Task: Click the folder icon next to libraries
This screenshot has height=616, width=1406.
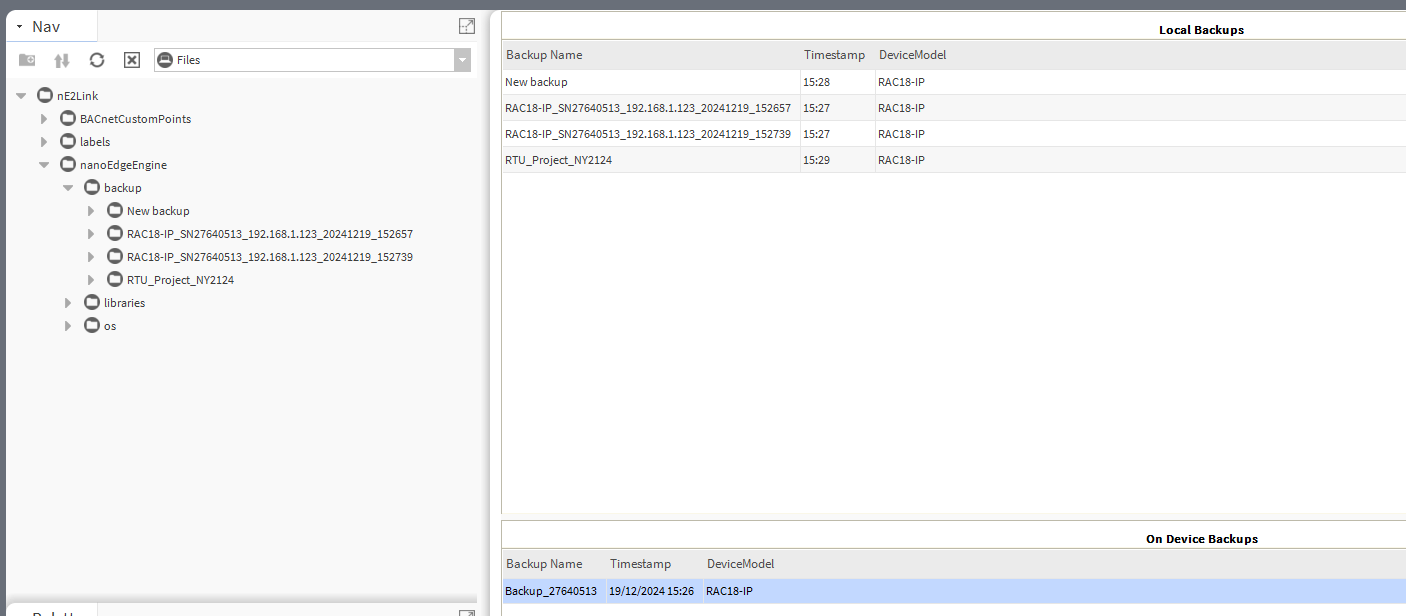Action: pos(92,303)
